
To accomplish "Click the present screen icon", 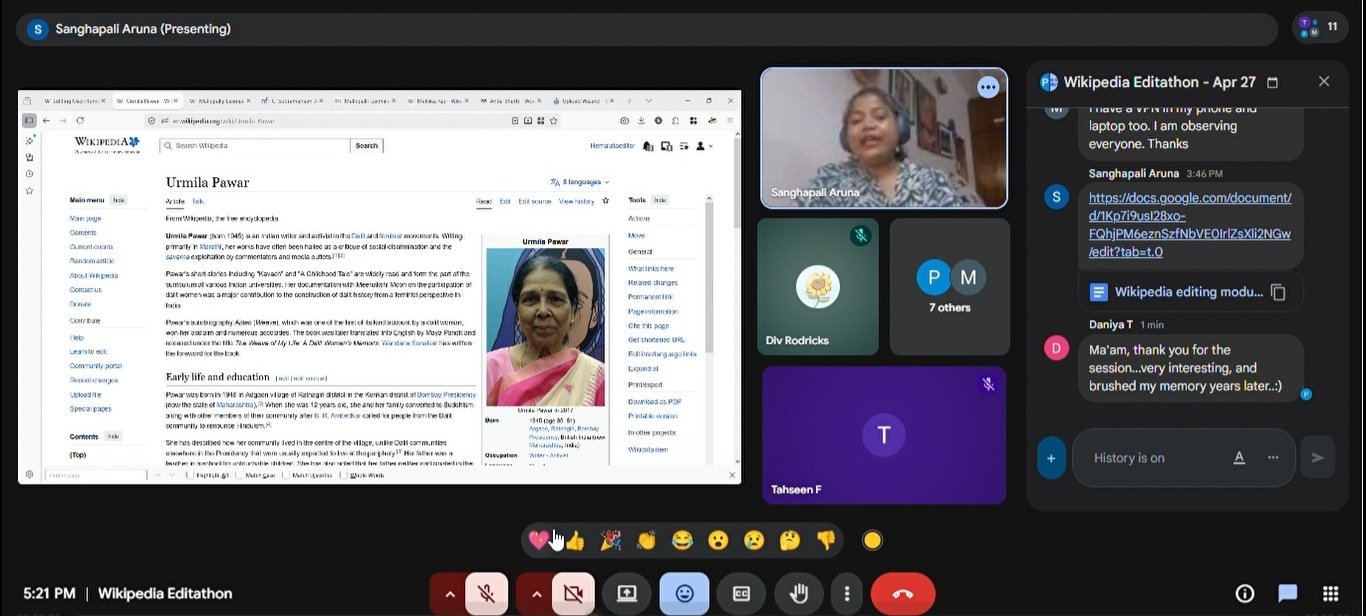I will pyautogui.click(x=627, y=593).
